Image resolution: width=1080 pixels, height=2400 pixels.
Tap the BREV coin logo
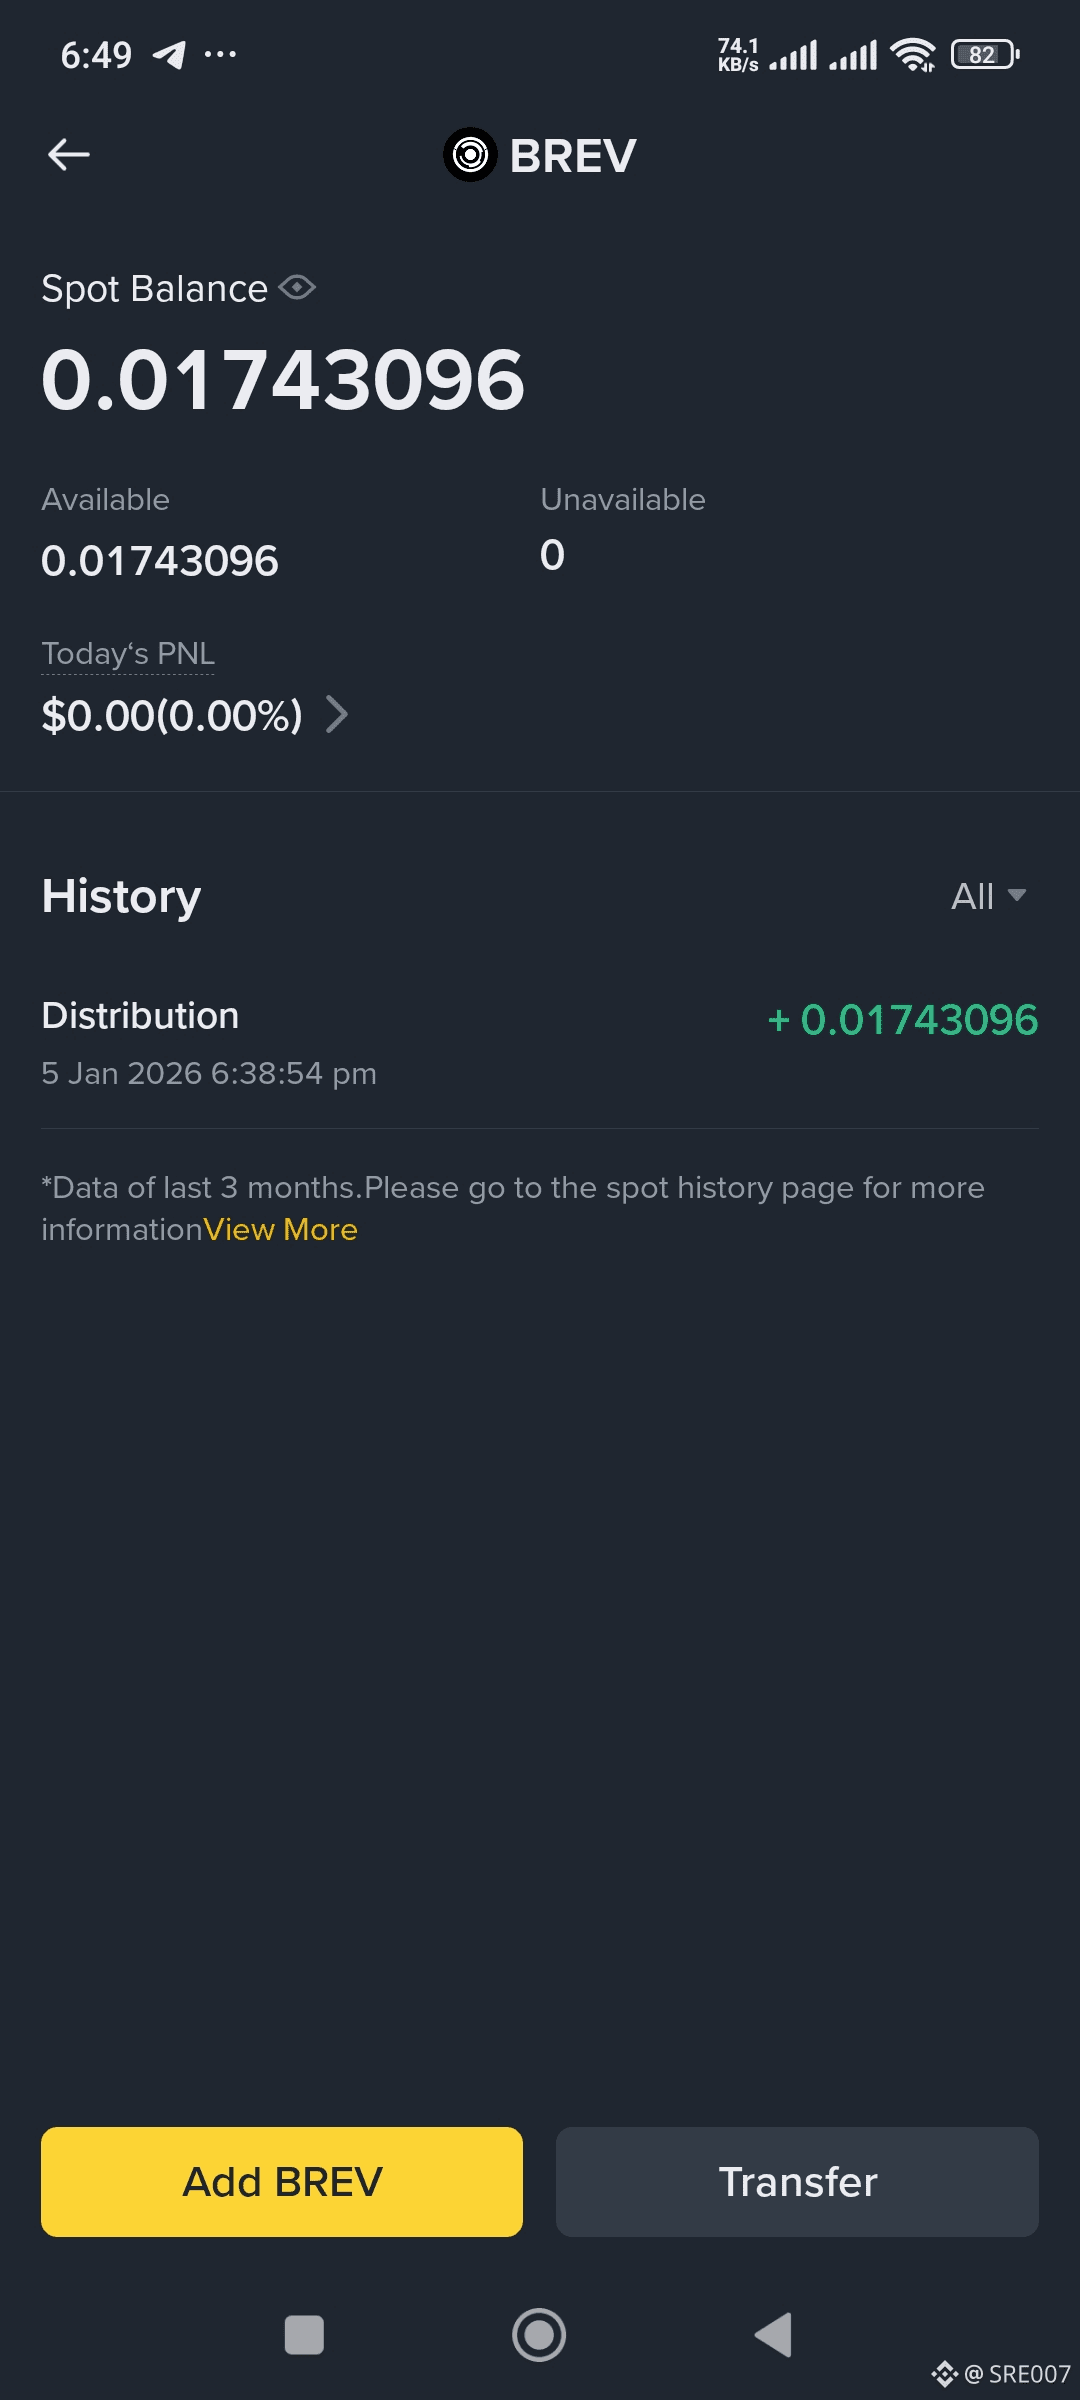pyautogui.click(x=470, y=155)
